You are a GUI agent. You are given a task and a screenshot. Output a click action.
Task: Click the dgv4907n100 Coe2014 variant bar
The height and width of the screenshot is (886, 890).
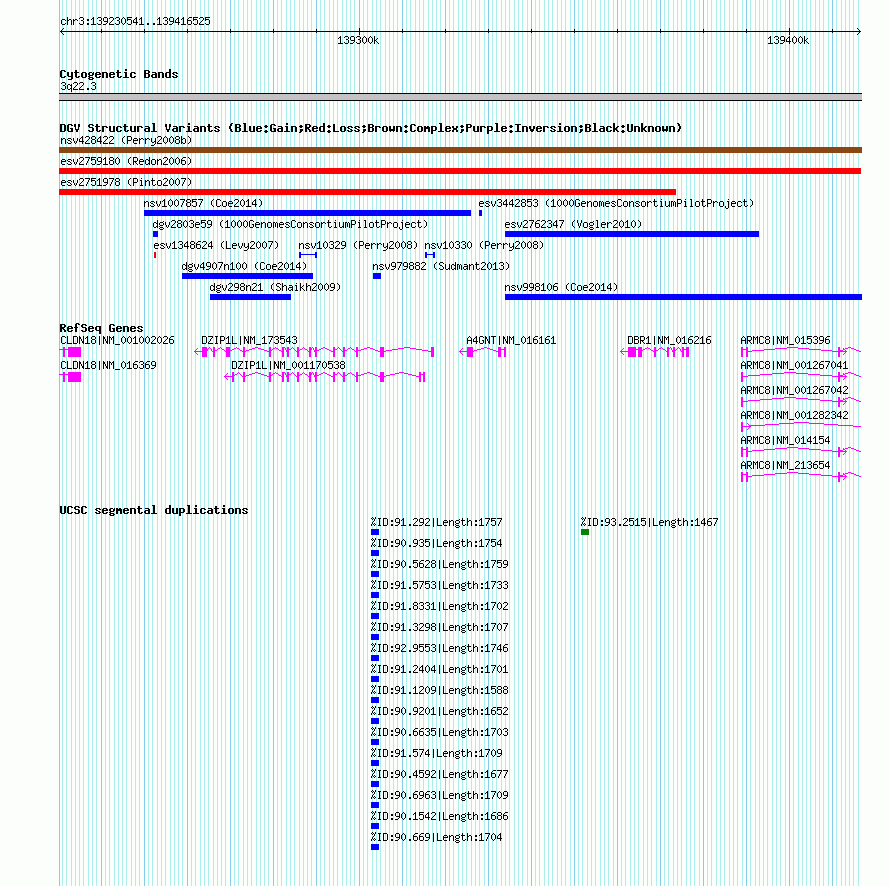pyautogui.click(x=247, y=276)
